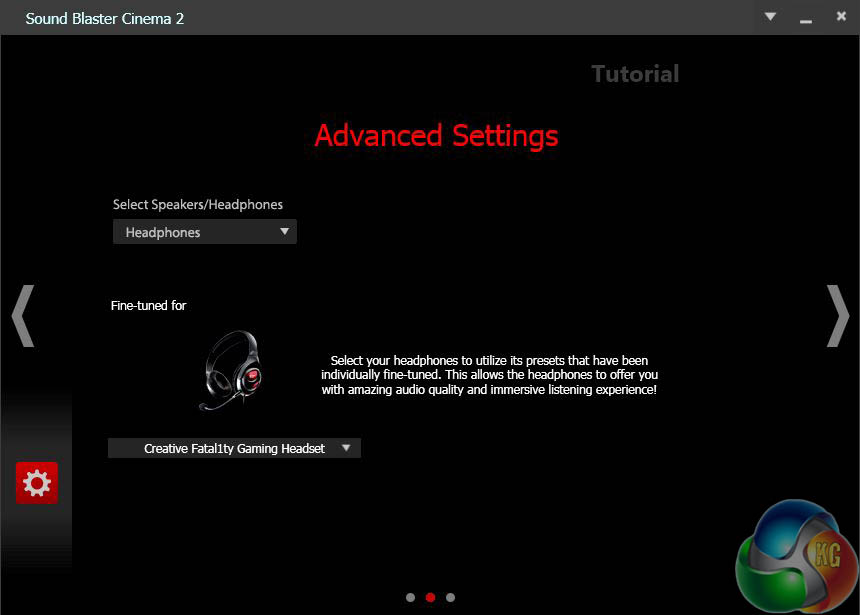Click the 'Select Speakers/Headphones' label
Screen dimensions: 860x615
coord(197,205)
